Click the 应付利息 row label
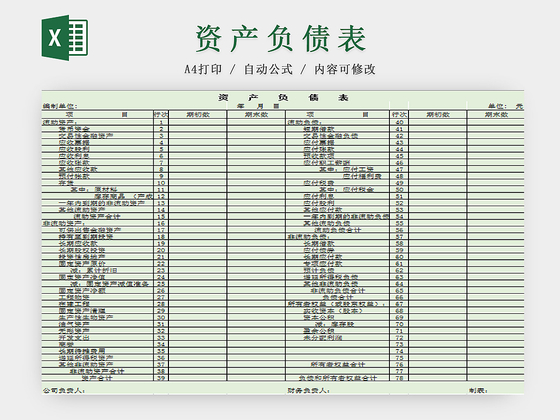 point(319,196)
